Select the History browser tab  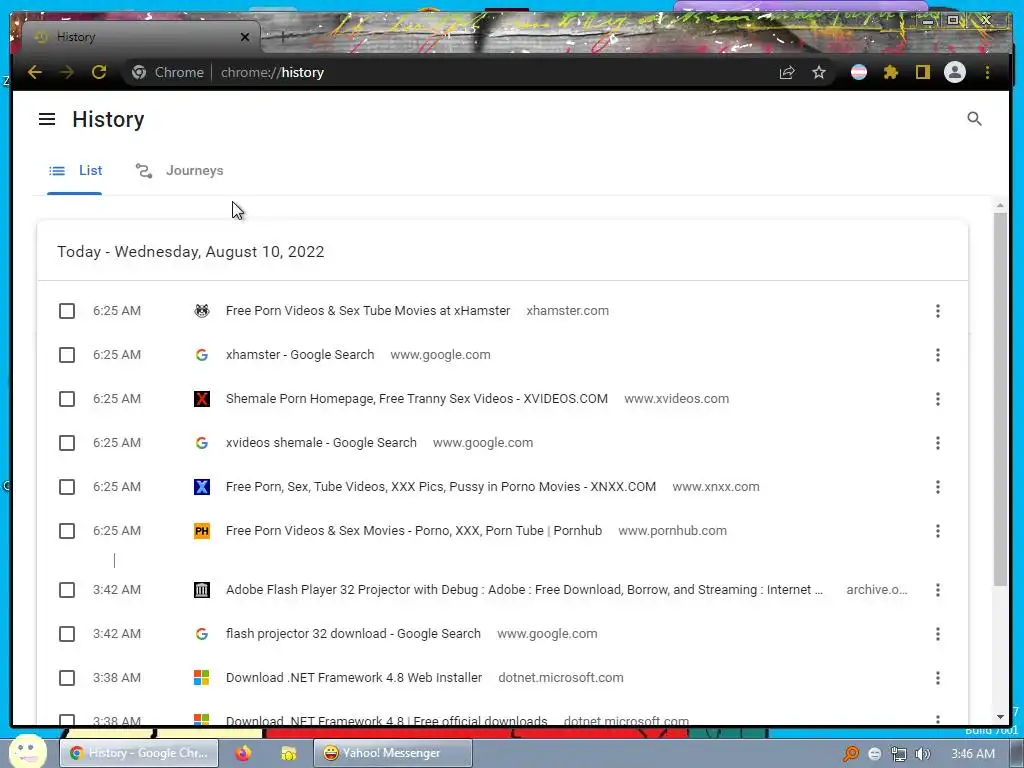pos(140,37)
